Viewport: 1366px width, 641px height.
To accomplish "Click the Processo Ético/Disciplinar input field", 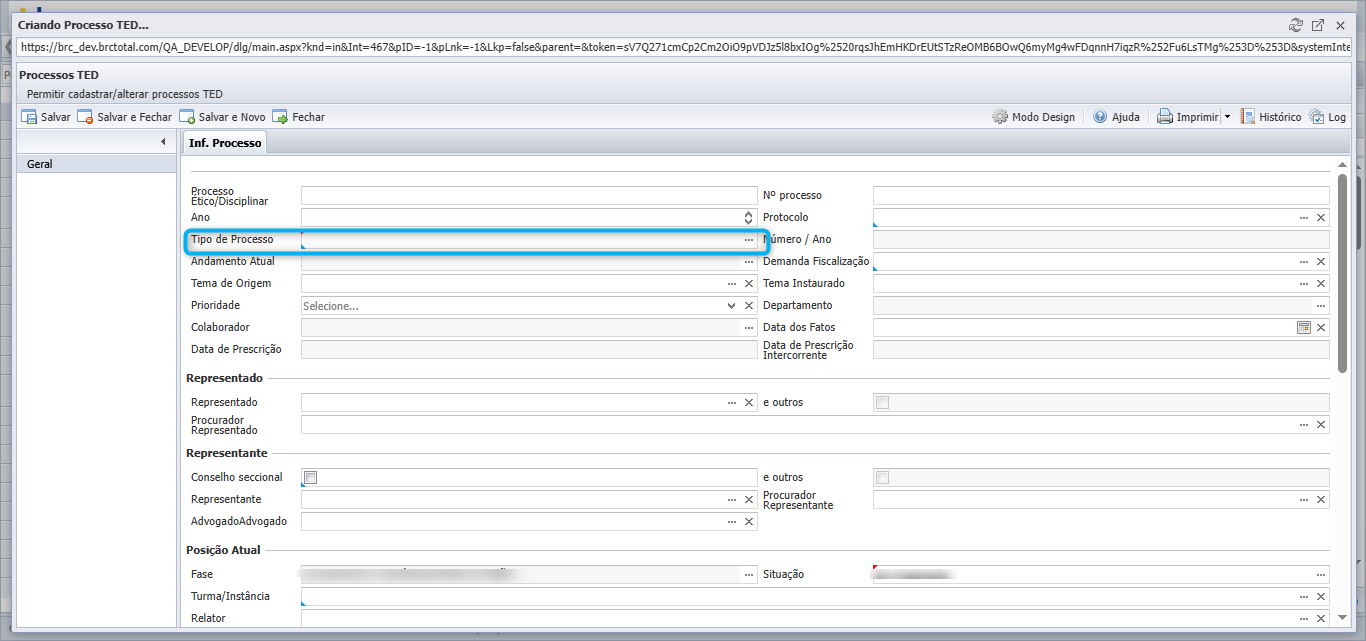I will pyautogui.click(x=529, y=196).
